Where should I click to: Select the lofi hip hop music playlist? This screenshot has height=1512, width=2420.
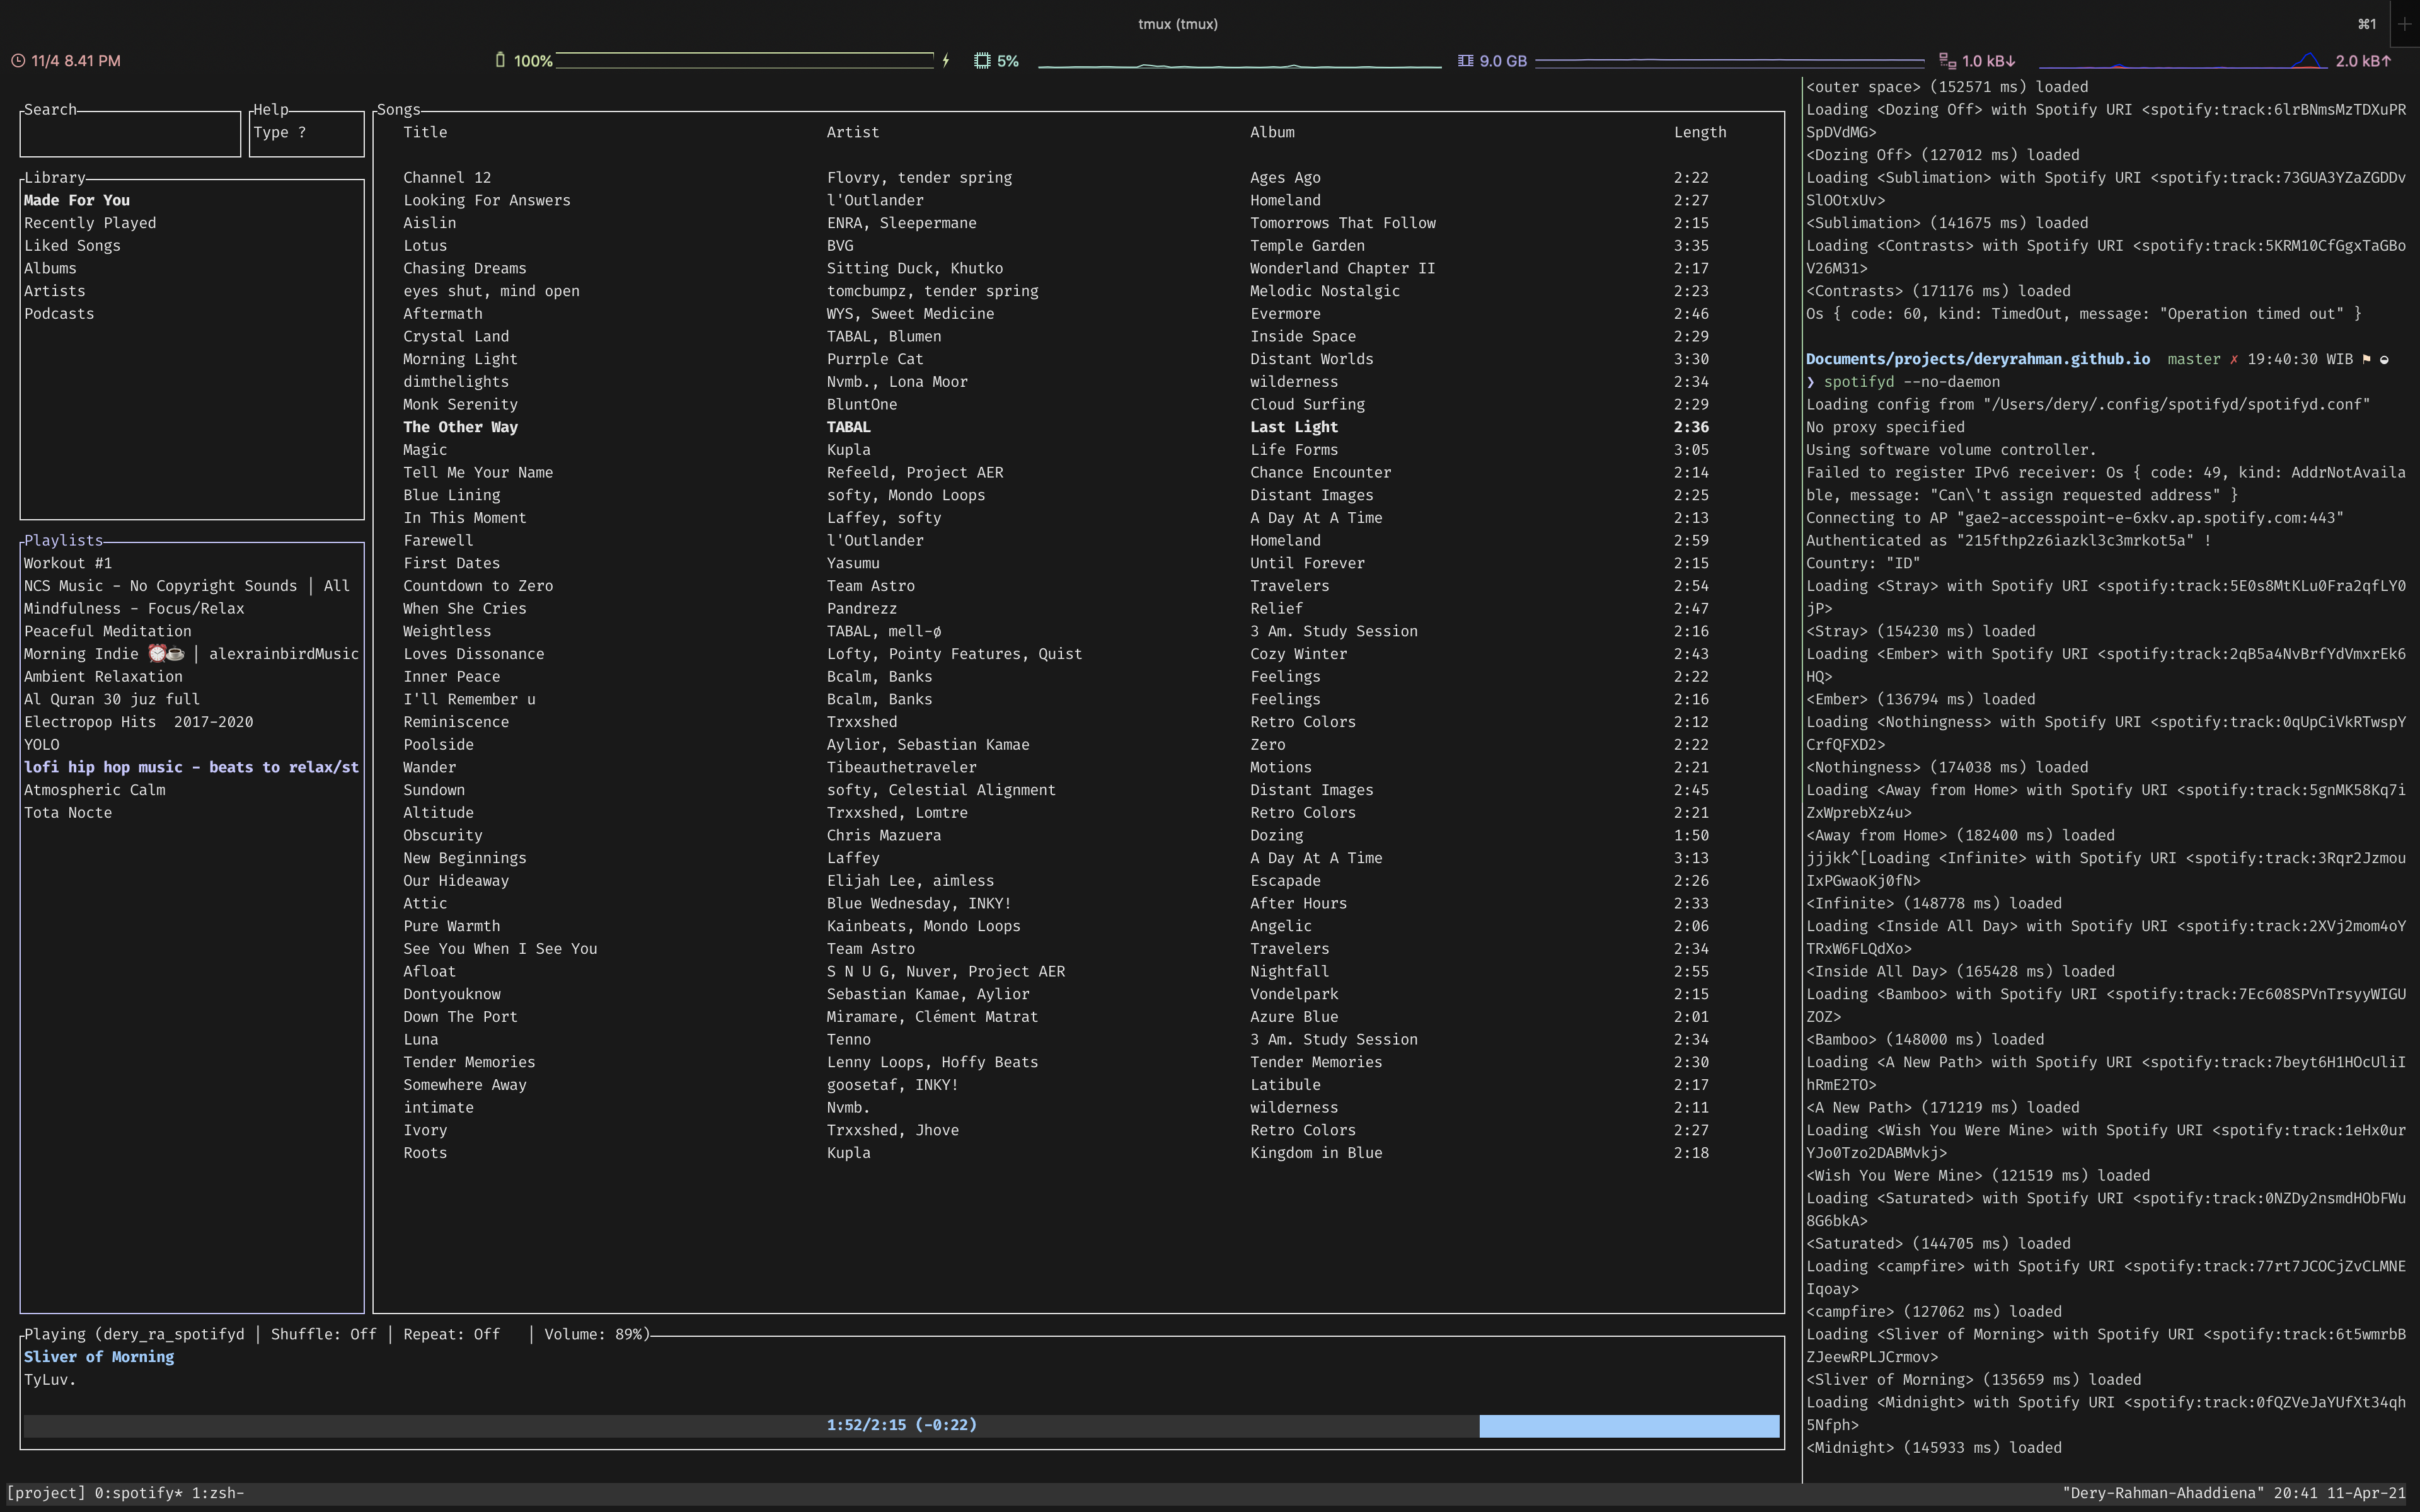(x=191, y=767)
